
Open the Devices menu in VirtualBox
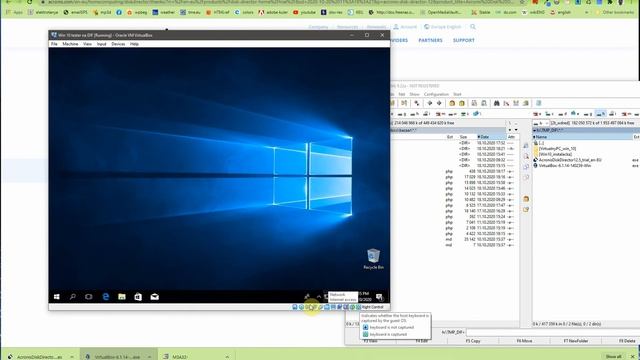(x=118, y=44)
